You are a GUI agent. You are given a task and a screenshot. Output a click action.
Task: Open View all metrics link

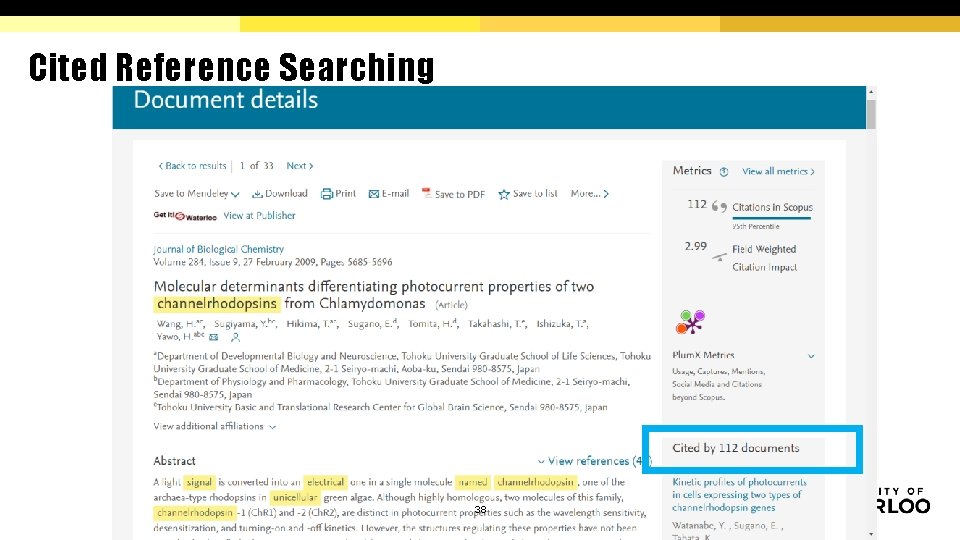(x=778, y=171)
